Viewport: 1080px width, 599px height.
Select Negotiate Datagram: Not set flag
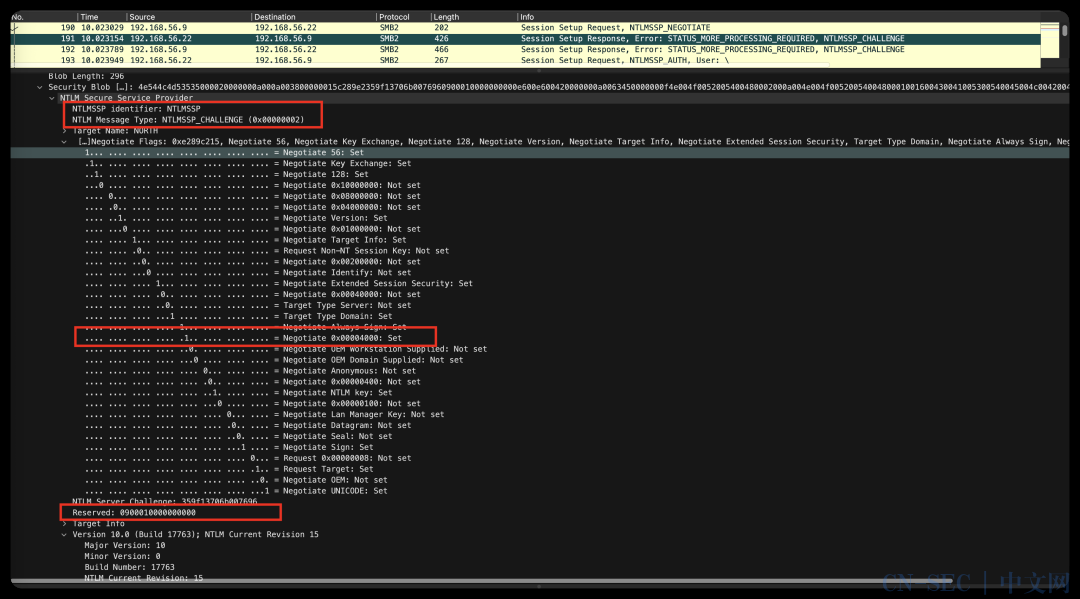(248, 425)
